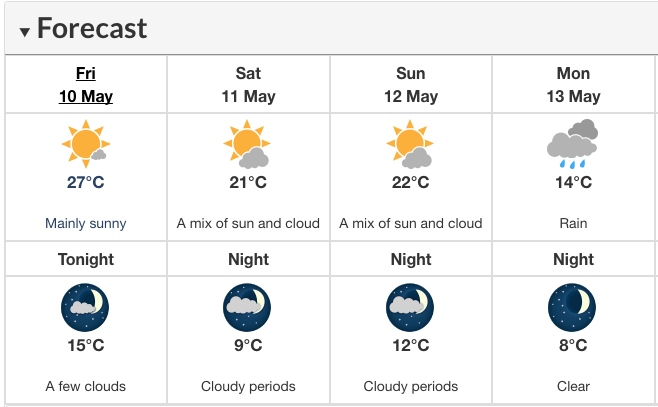
Task: Select the Mon 13 May column header
Action: [573, 85]
